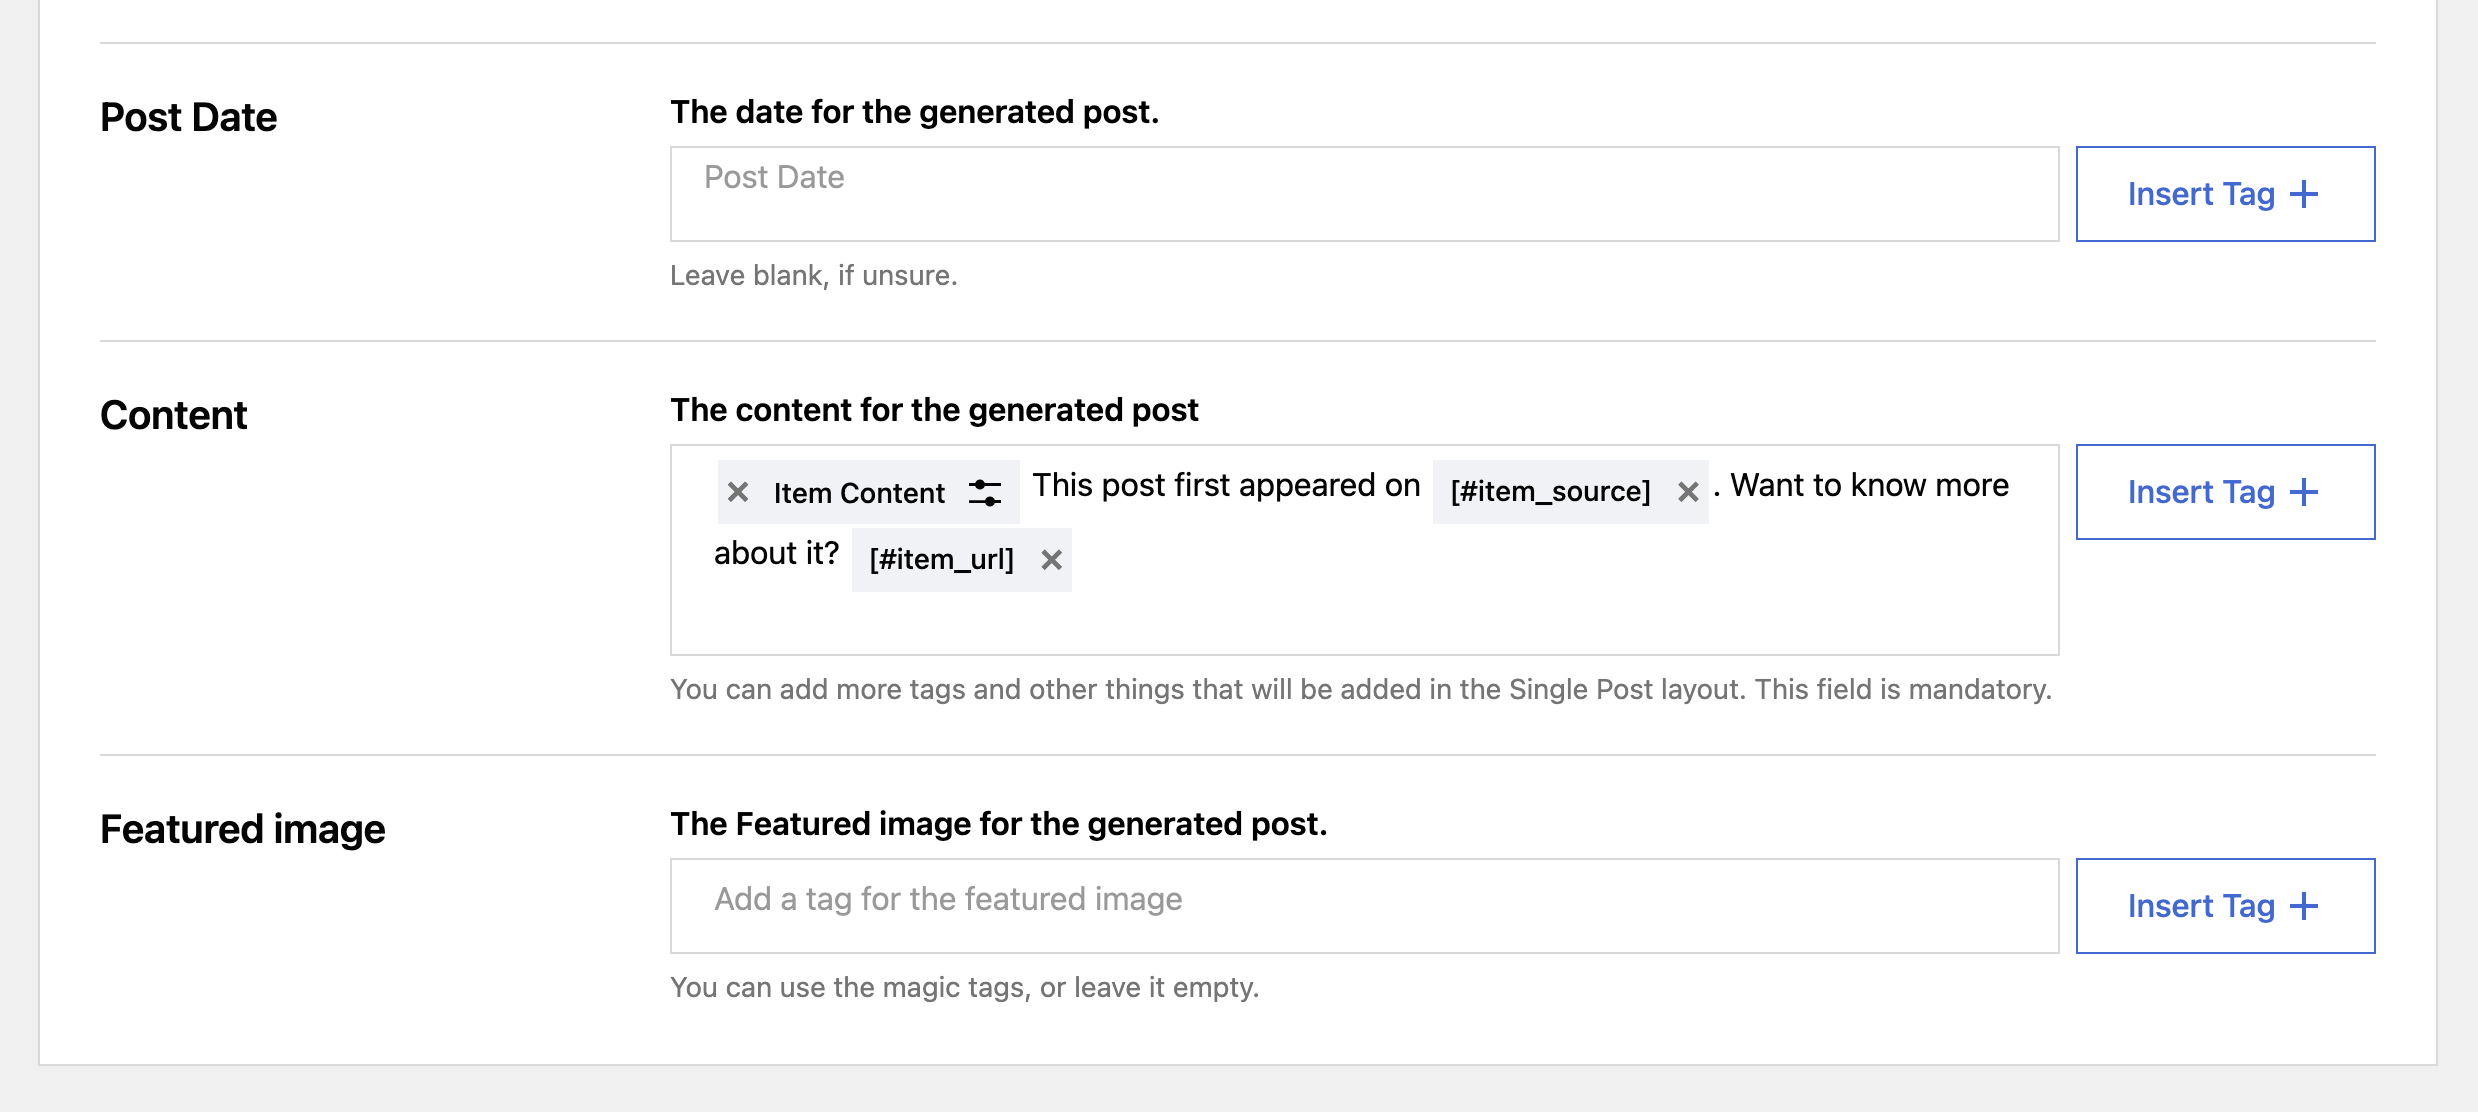
Task: Remove the Item Content tag
Action: 738,492
